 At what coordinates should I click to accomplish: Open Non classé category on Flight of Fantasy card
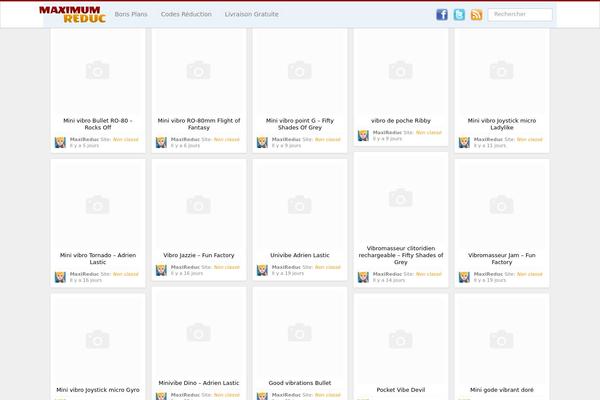[227, 139]
